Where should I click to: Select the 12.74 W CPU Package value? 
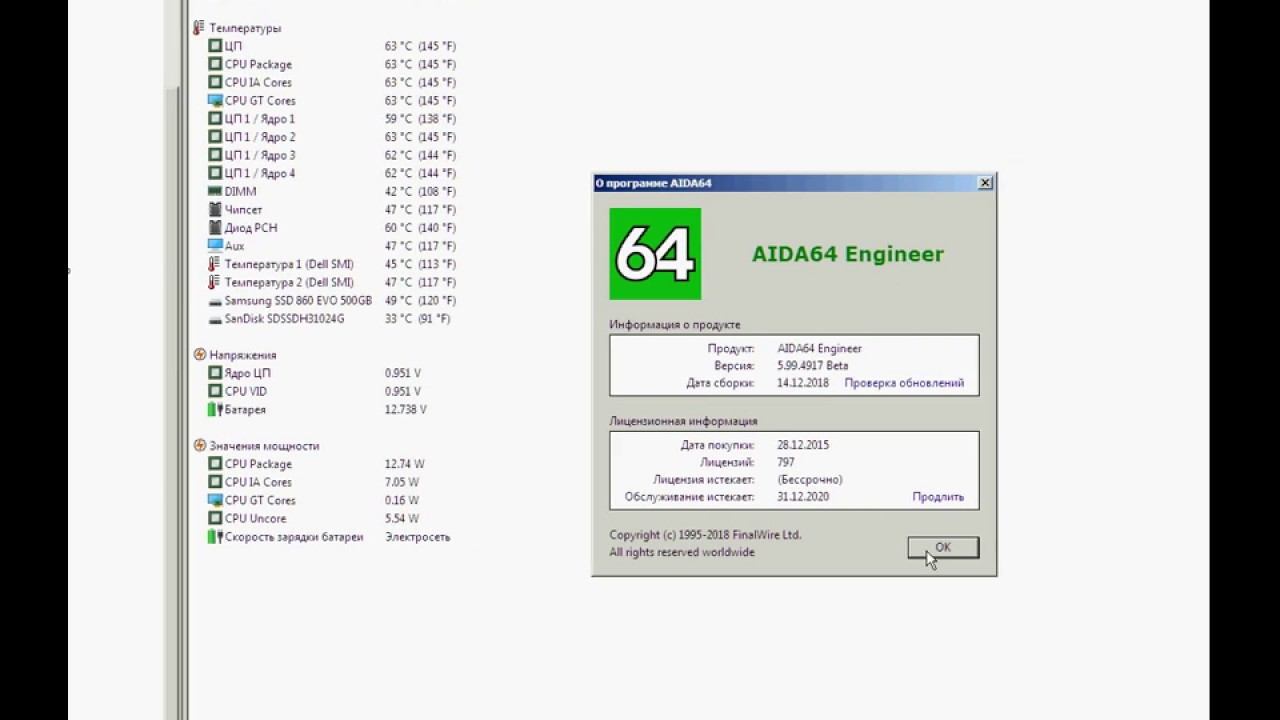(x=405, y=464)
